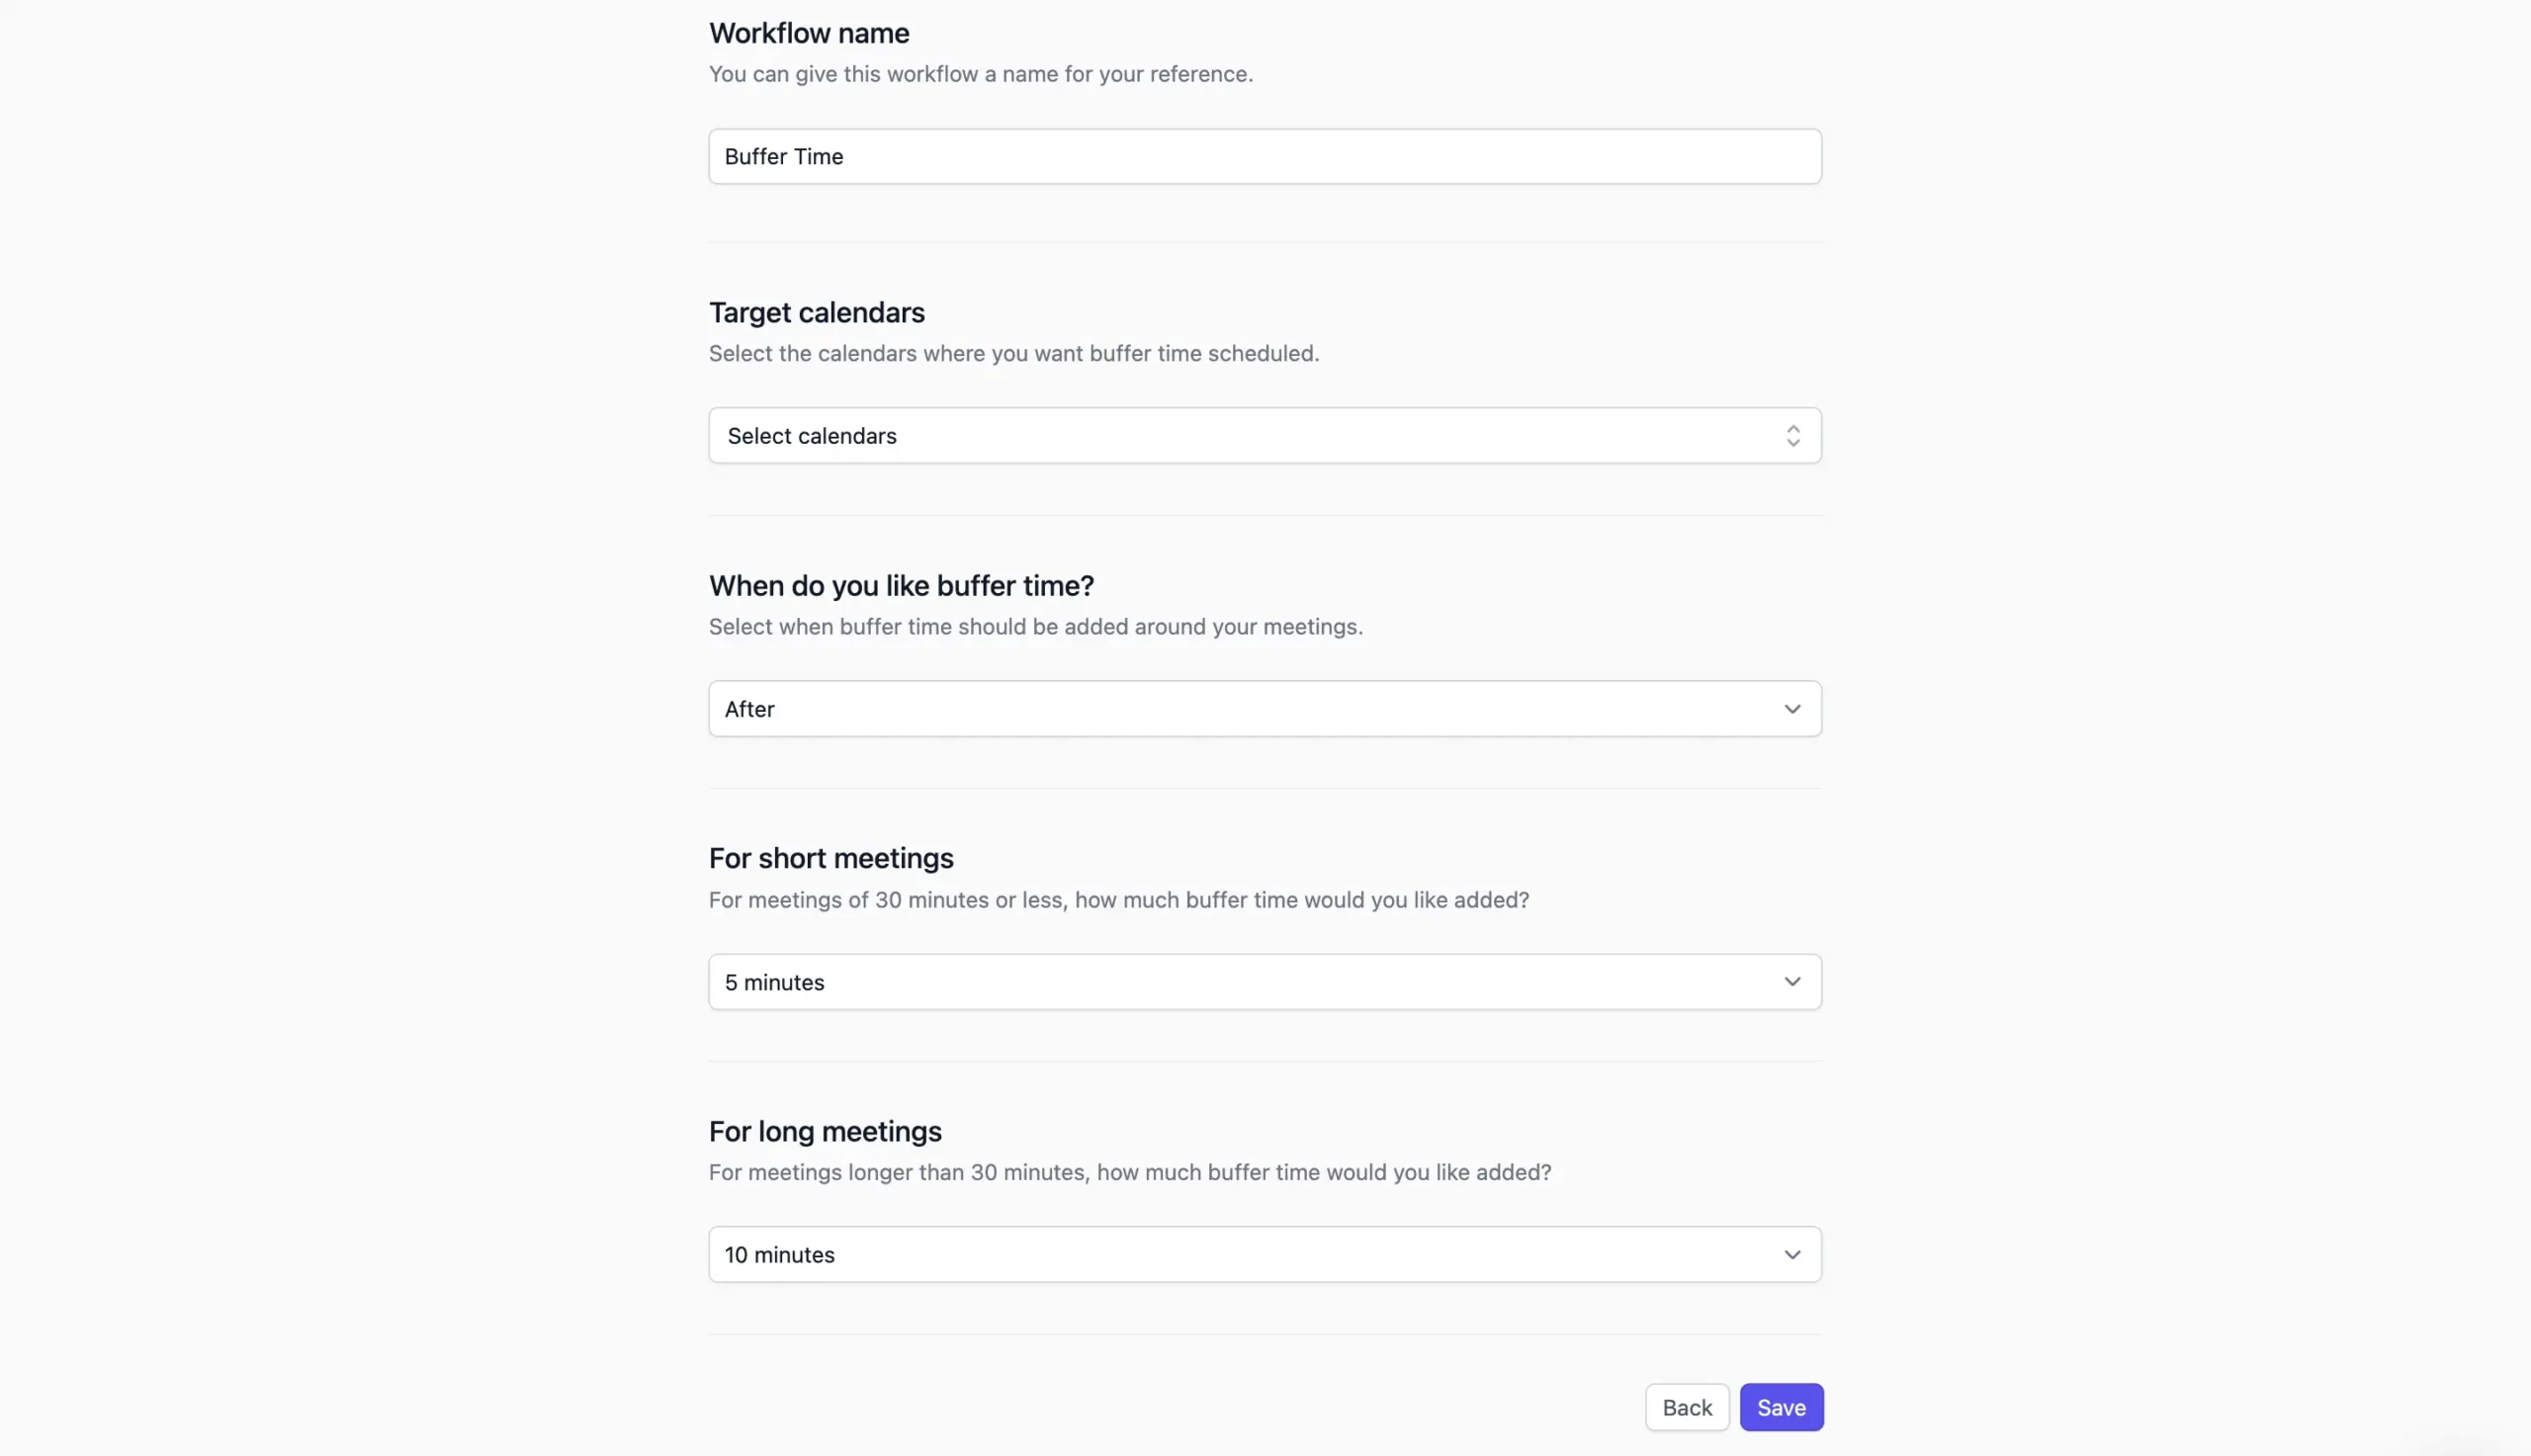Open the 10 minutes long-meeting dropdown

click(x=1263, y=1254)
